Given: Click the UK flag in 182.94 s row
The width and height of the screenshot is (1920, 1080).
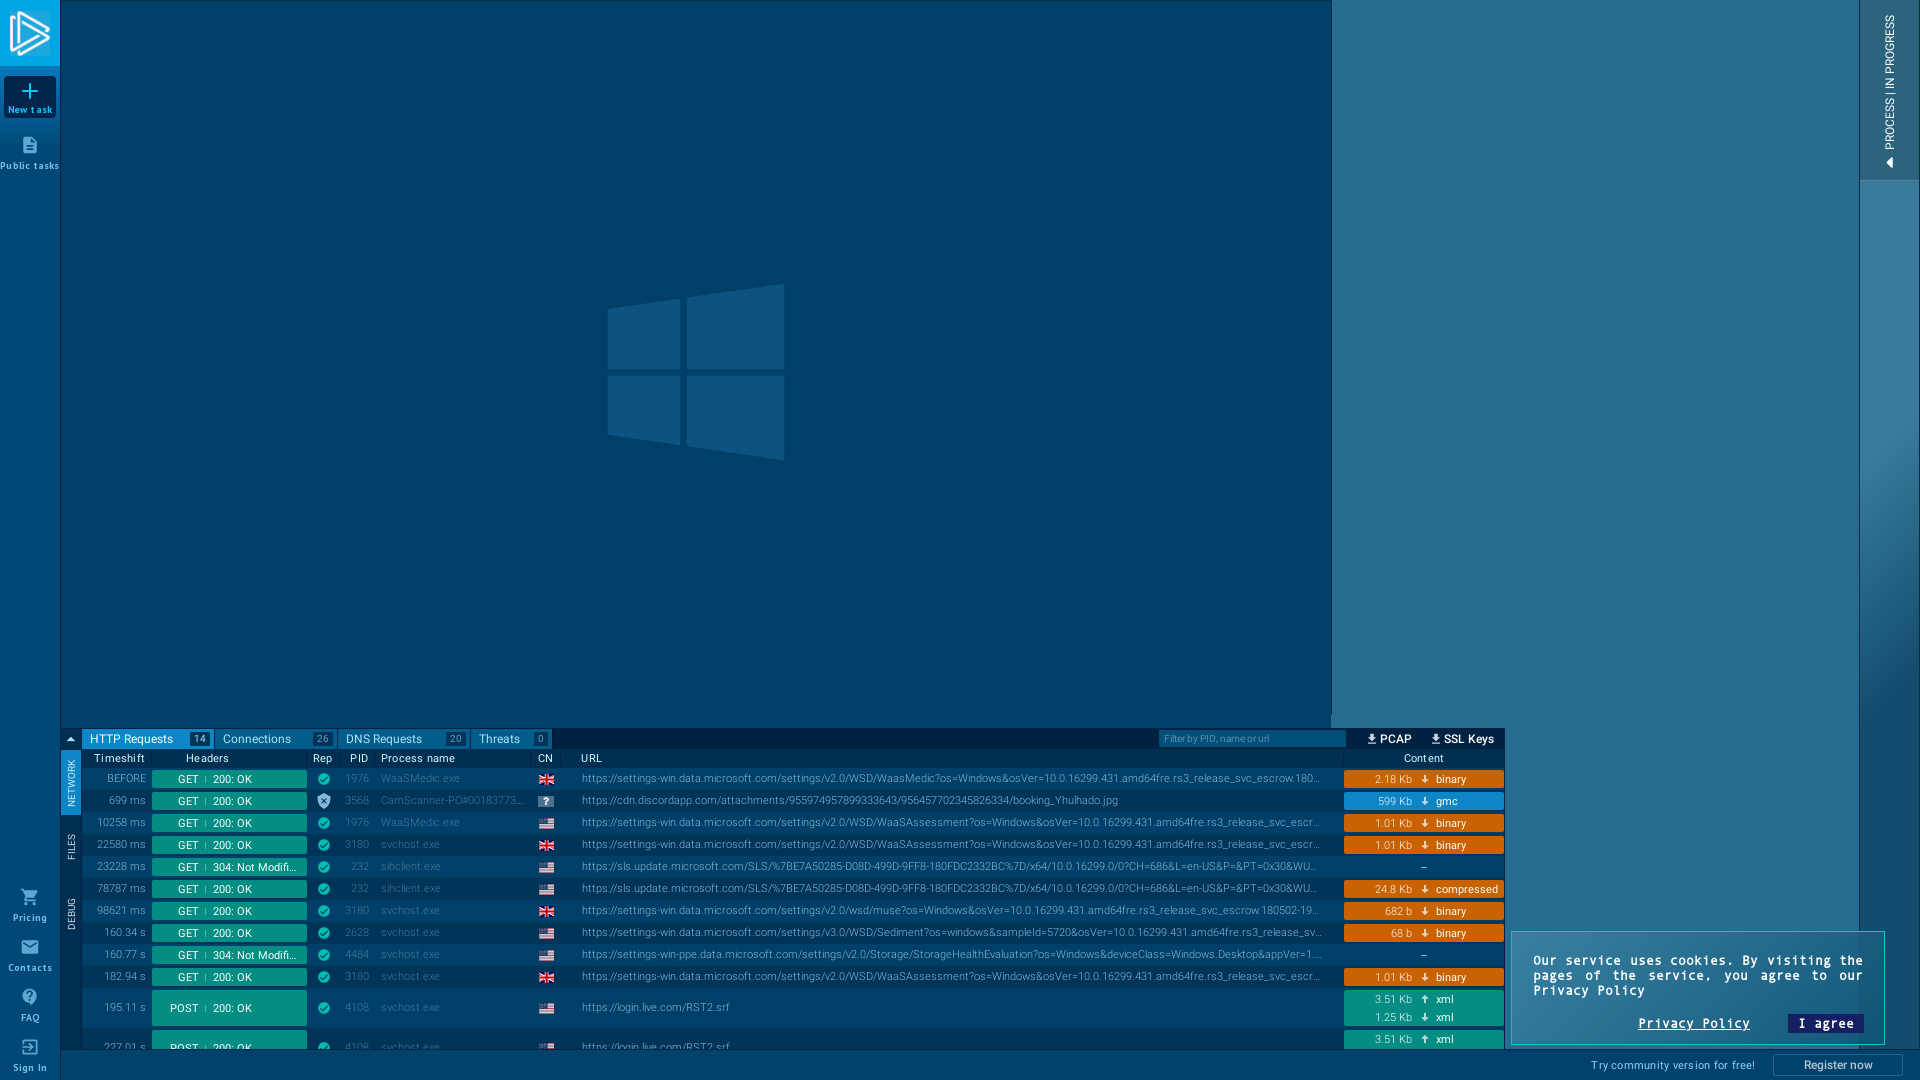Looking at the screenshot, I should 546,977.
